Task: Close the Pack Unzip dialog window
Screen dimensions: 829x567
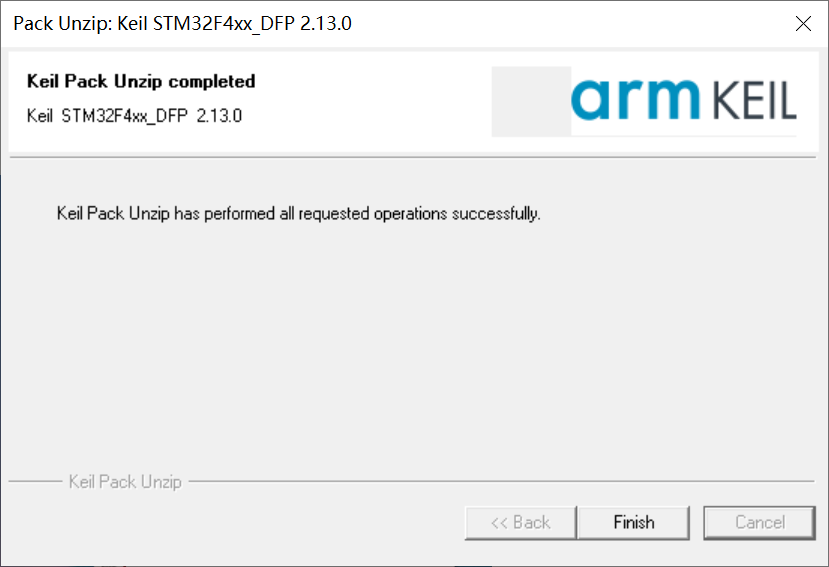Action: point(803,23)
